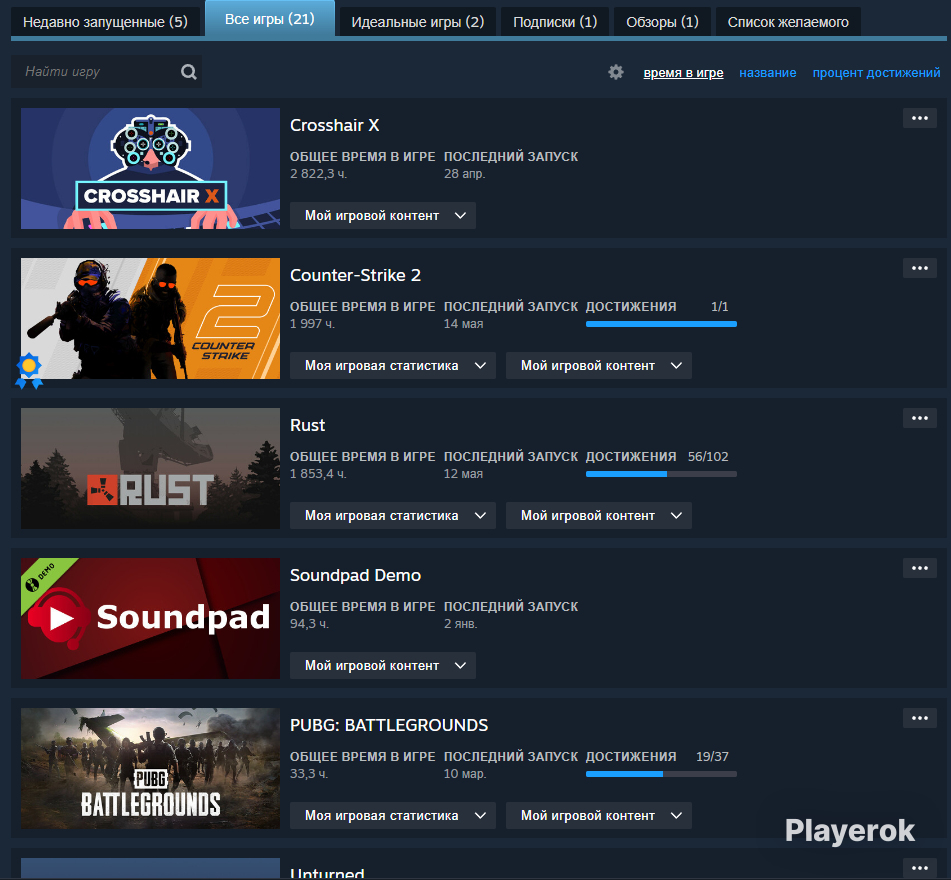Viewport: 951px width, 880px height.
Task: Click the search magnifier icon
Action: (189, 72)
